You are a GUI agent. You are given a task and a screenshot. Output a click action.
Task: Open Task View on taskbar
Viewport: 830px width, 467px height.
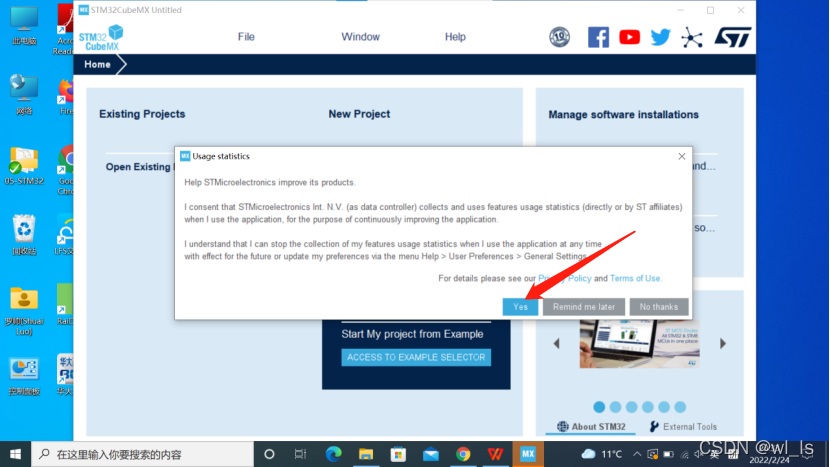[301, 454]
